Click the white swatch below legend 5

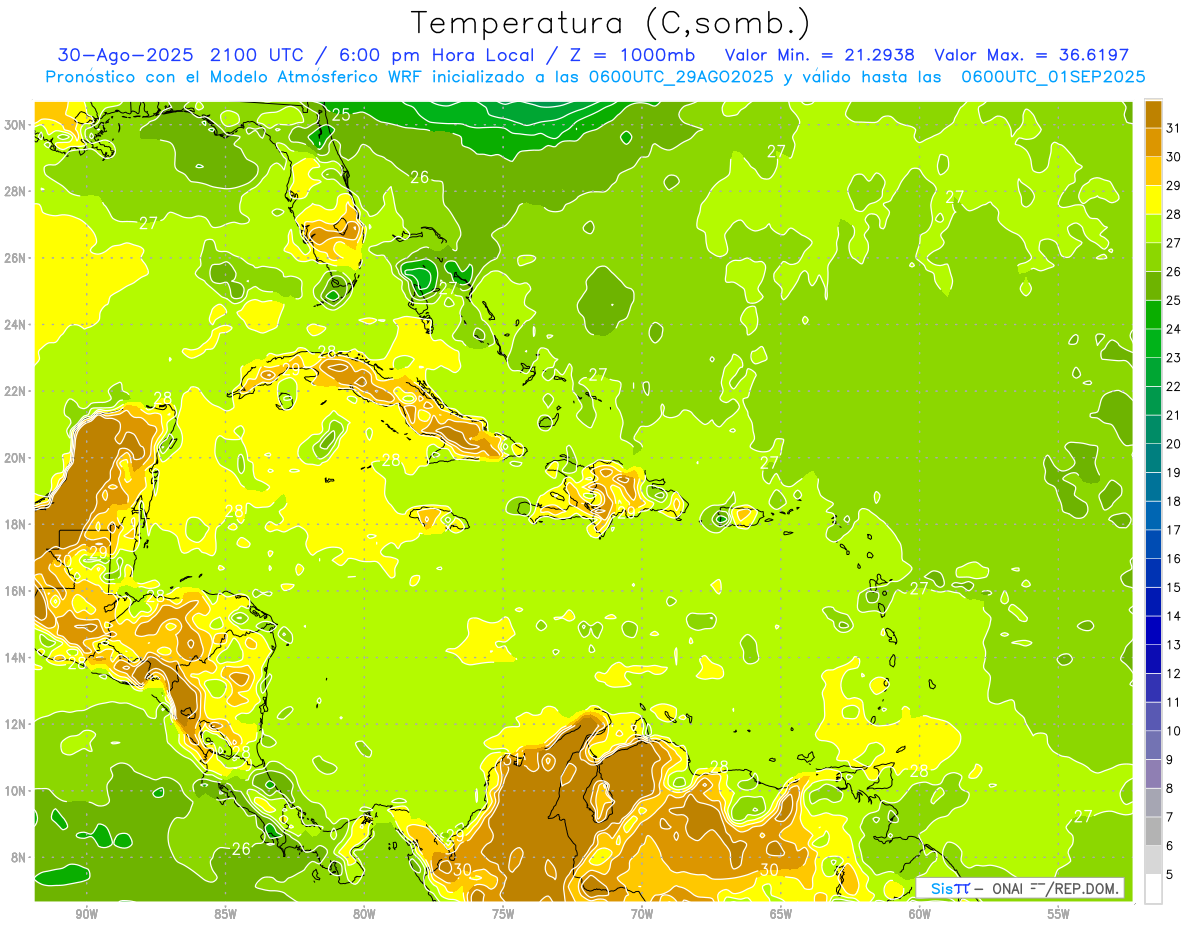click(1154, 889)
